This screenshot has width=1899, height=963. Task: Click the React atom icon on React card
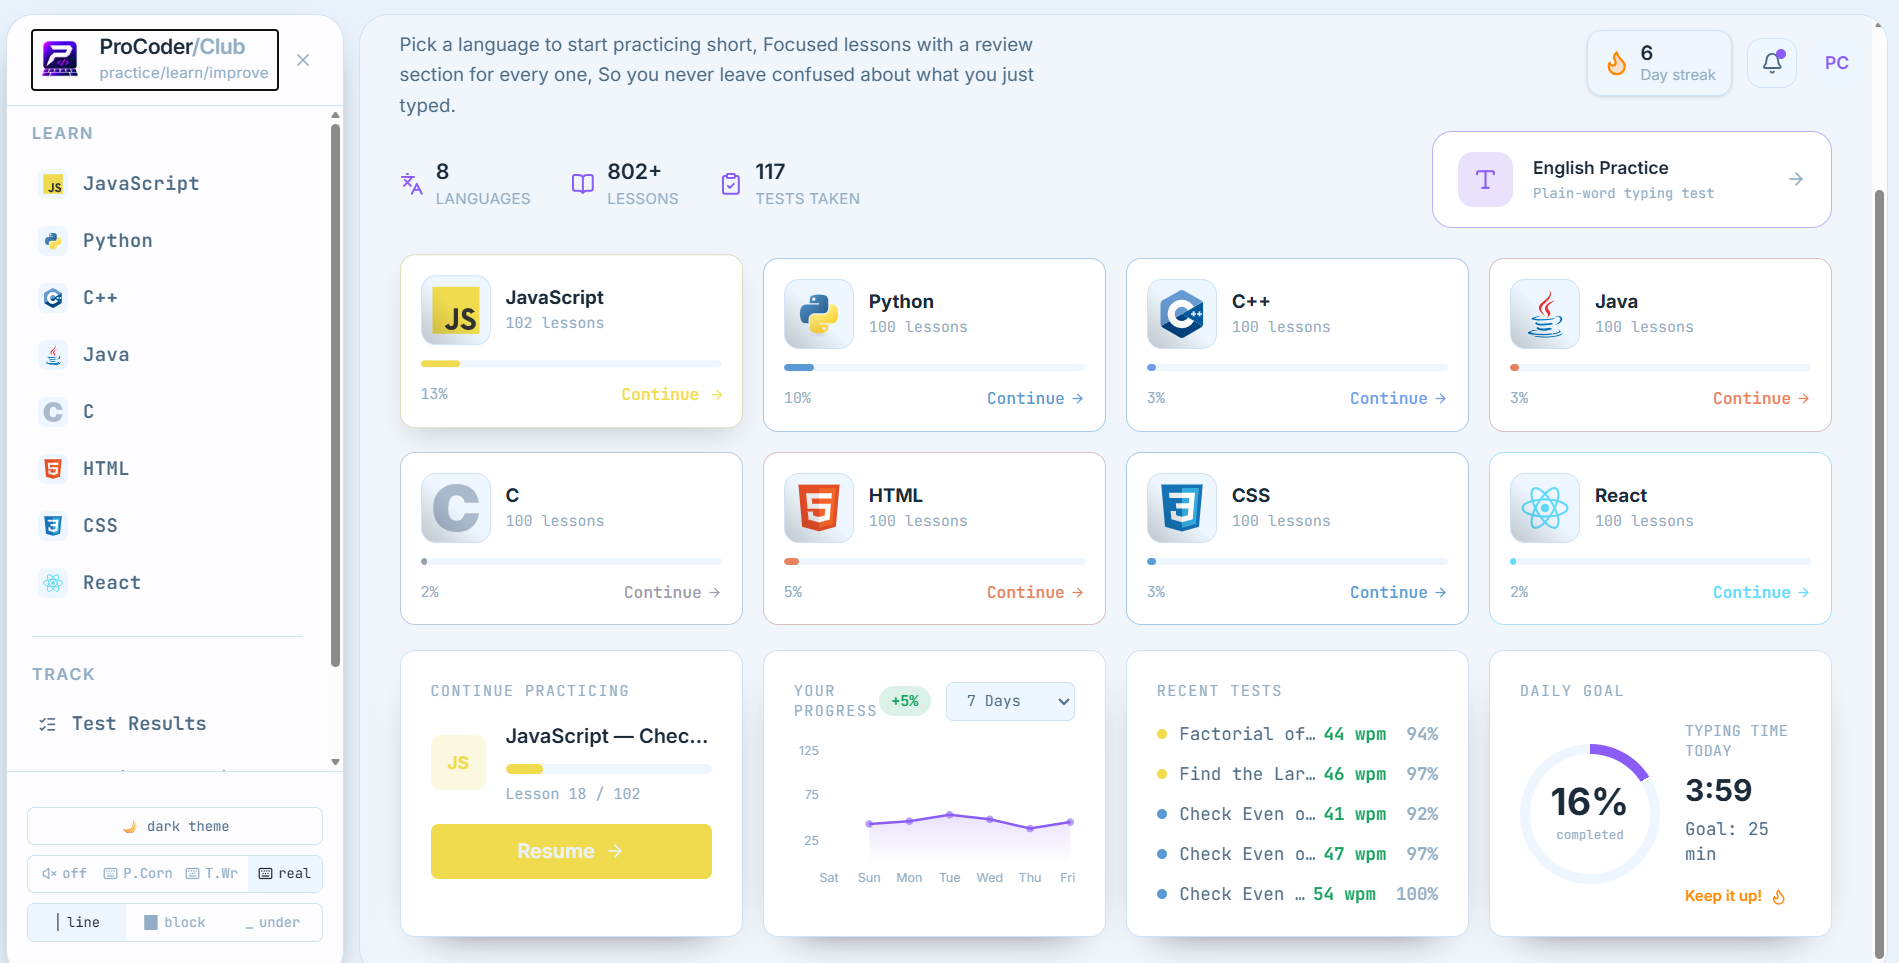click(x=1545, y=508)
